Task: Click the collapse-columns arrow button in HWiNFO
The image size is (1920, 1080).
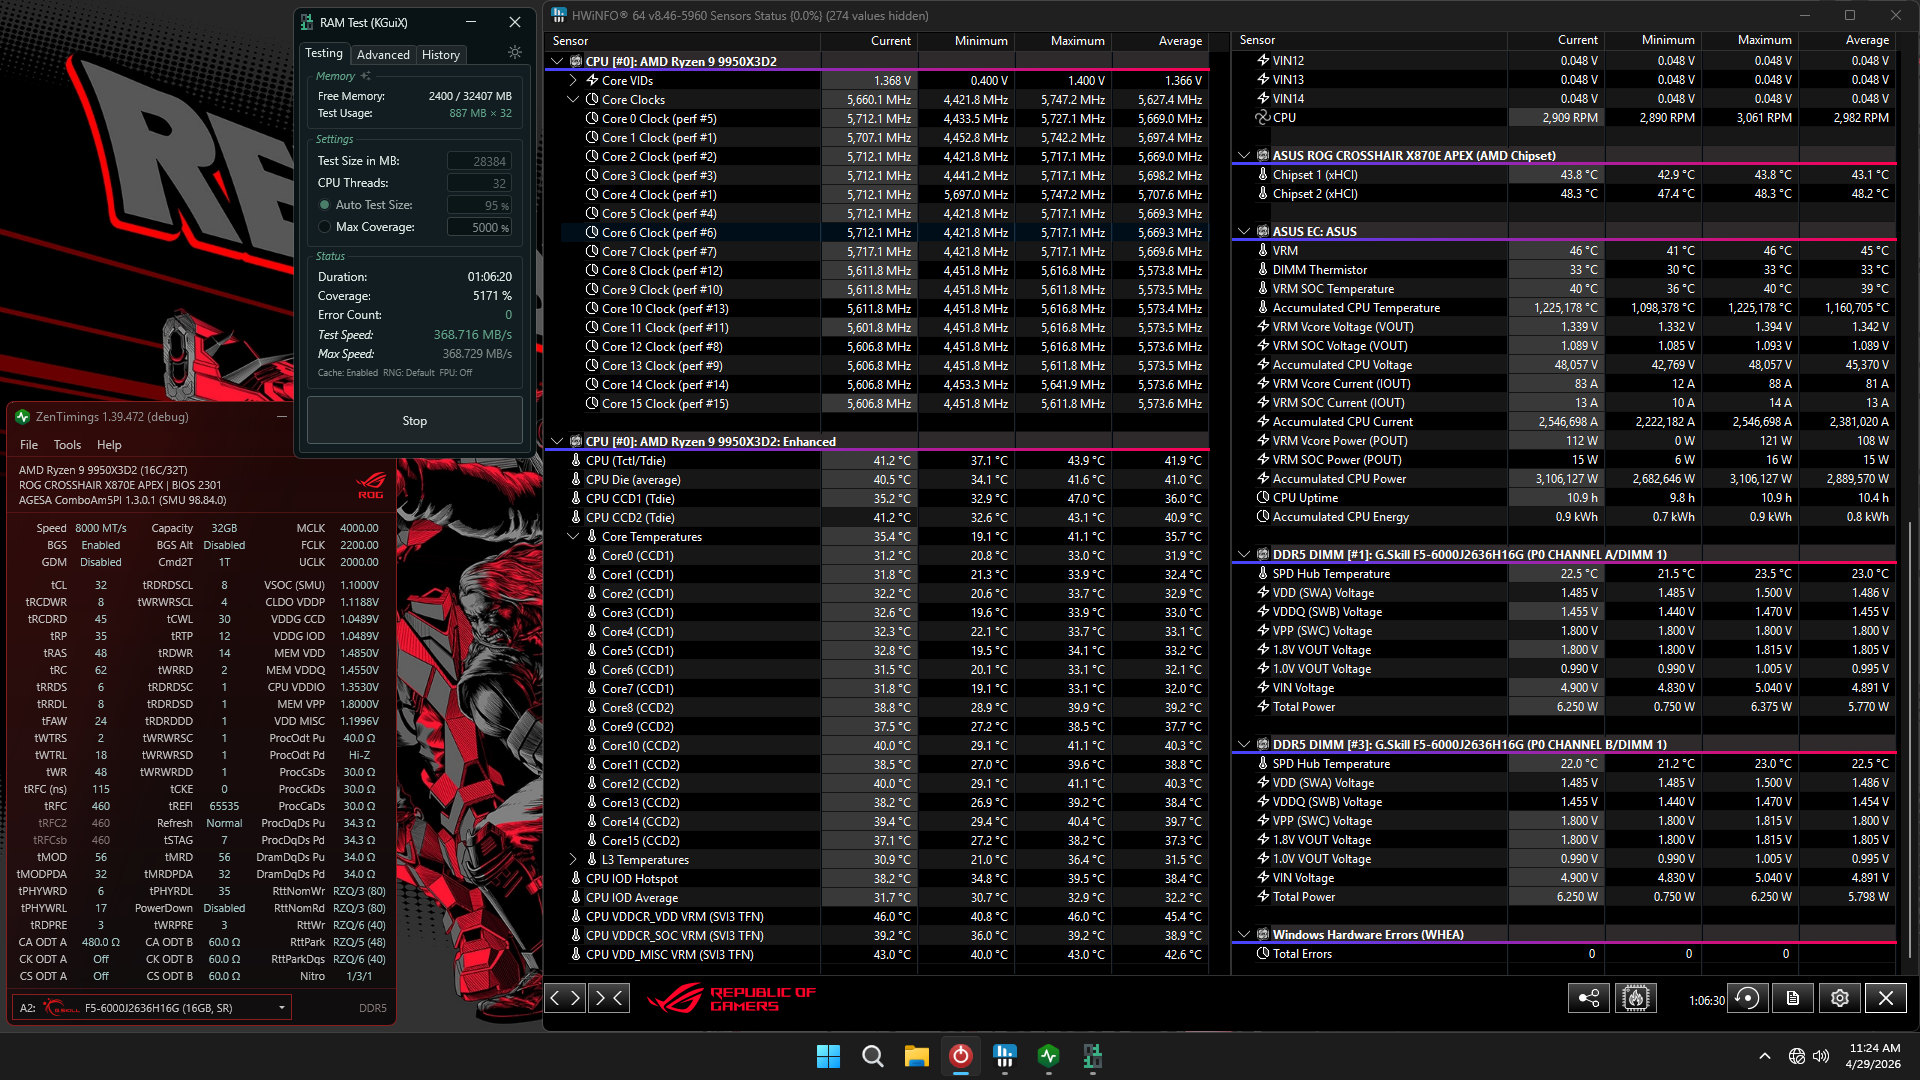Action: [x=609, y=997]
